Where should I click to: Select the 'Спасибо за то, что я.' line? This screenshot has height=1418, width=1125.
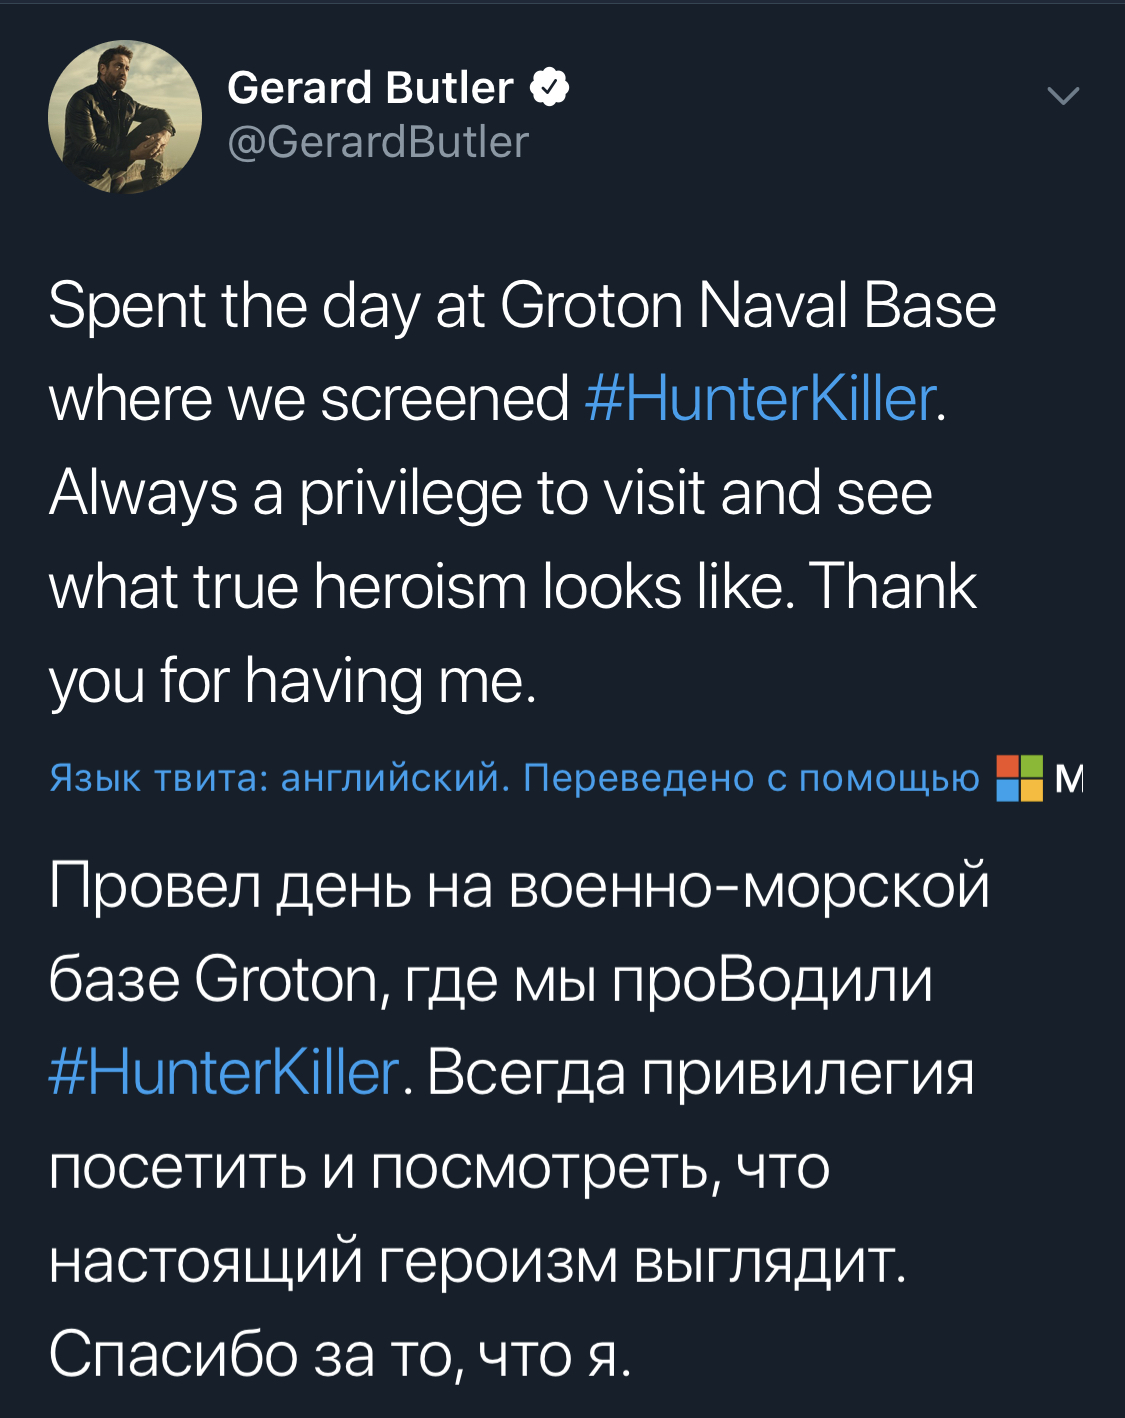tap(340, 1354)
